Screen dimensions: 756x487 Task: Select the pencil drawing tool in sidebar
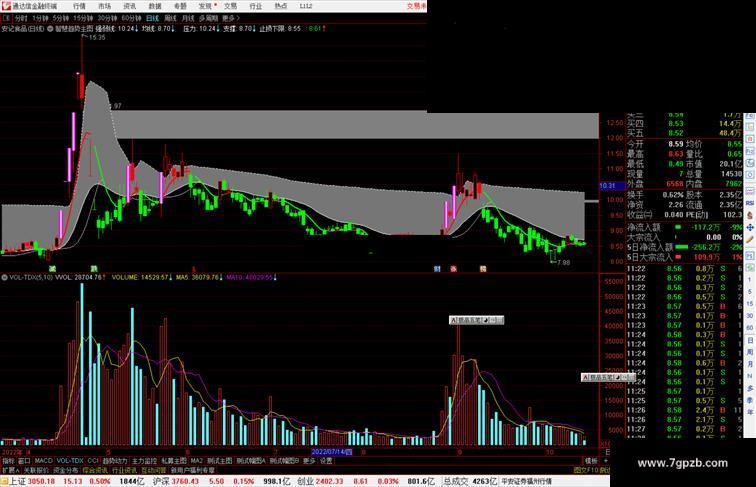[750, 239]
